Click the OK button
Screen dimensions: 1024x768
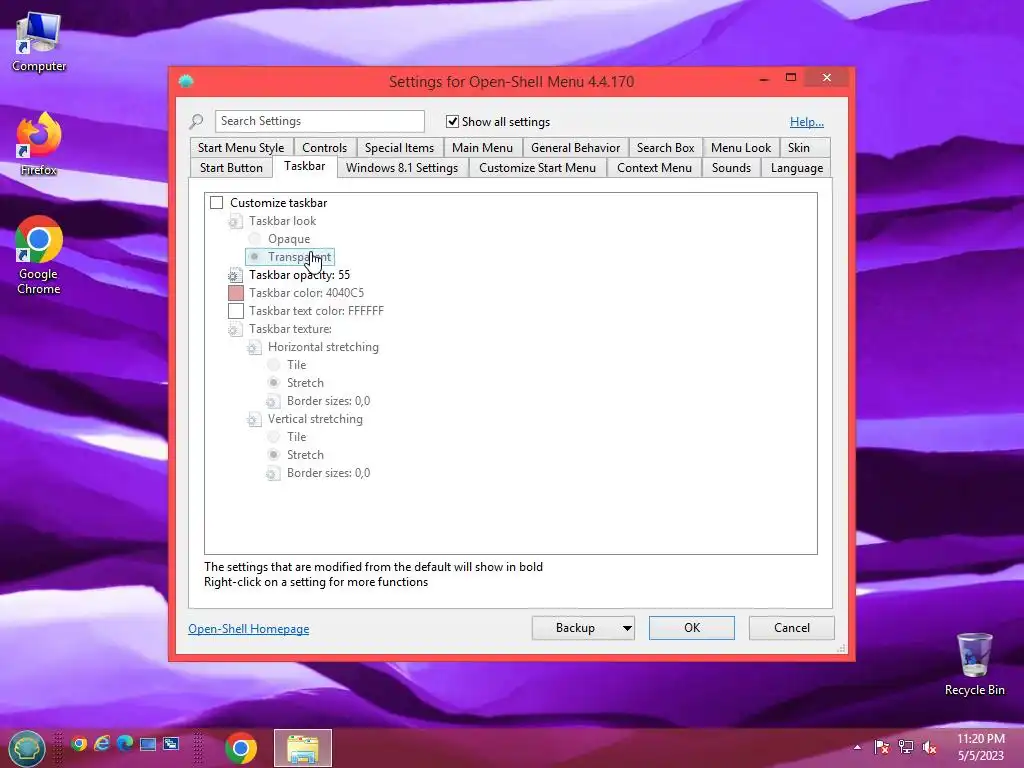coord(692,628)
